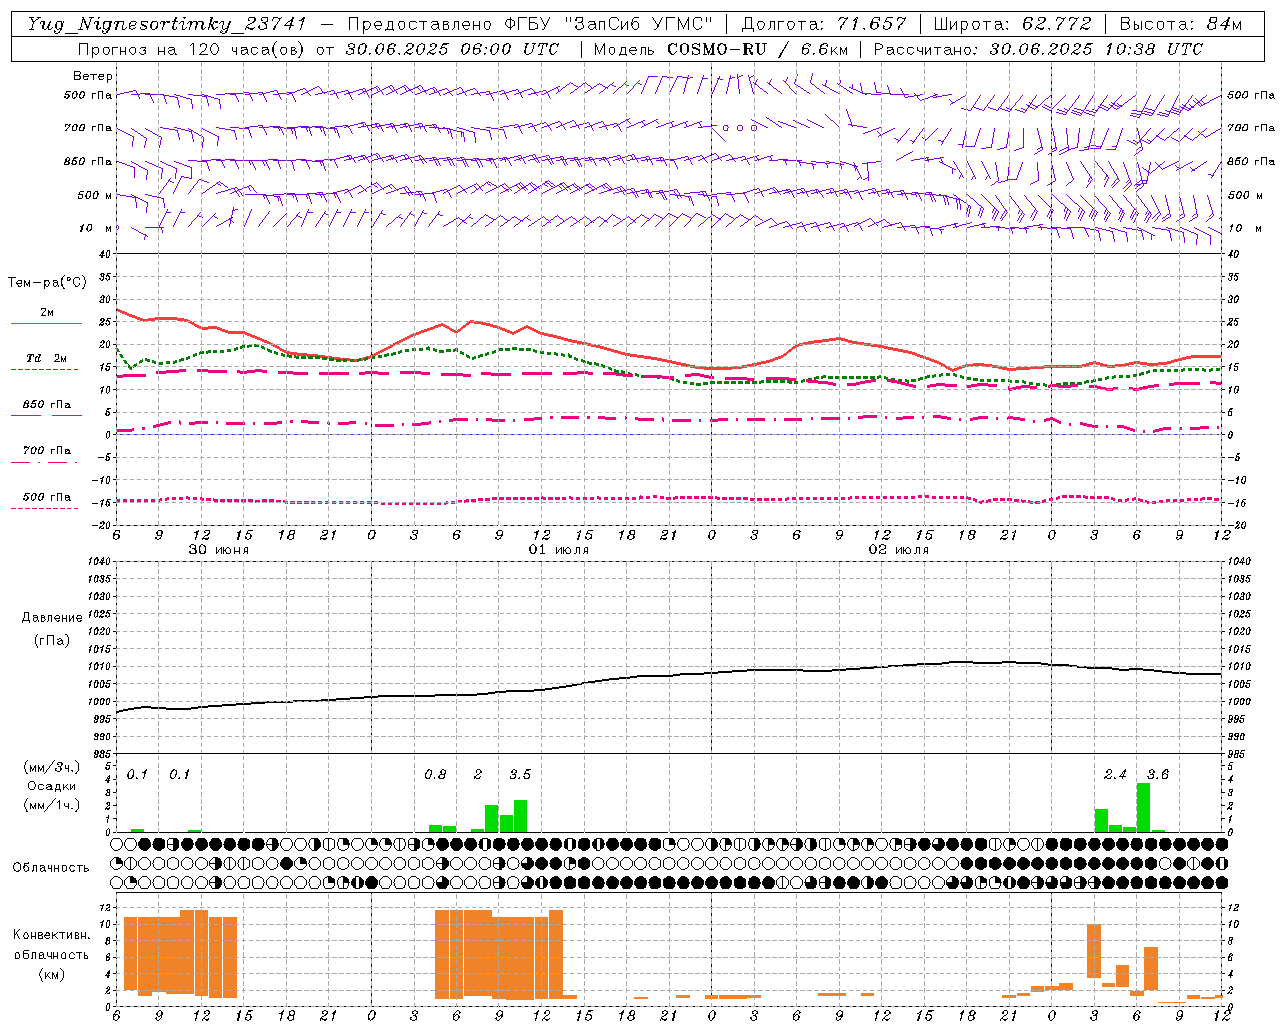Click the 01 июля date label

point(559,550)
